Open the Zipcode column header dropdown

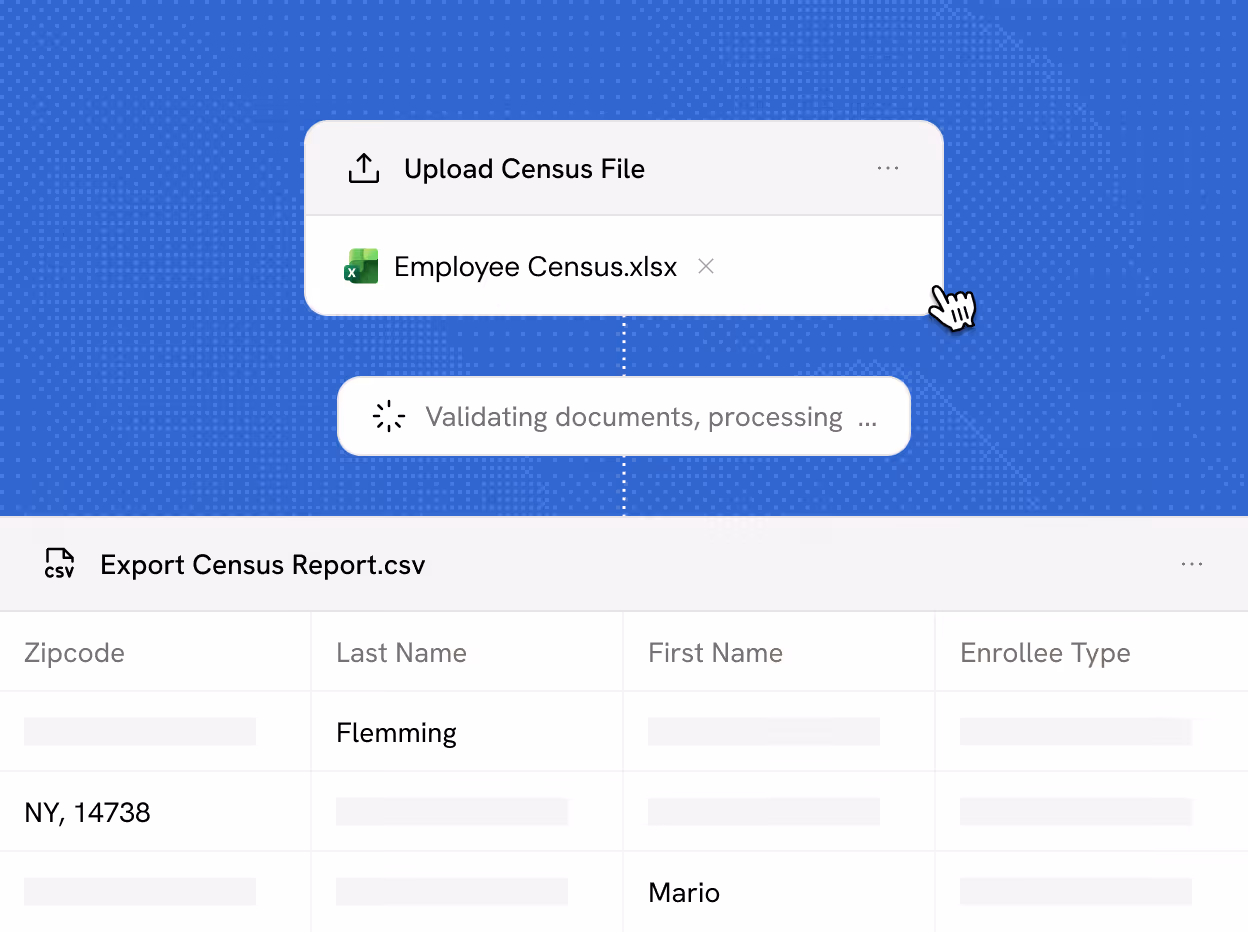pyautogui.click(x=74, y=652)
